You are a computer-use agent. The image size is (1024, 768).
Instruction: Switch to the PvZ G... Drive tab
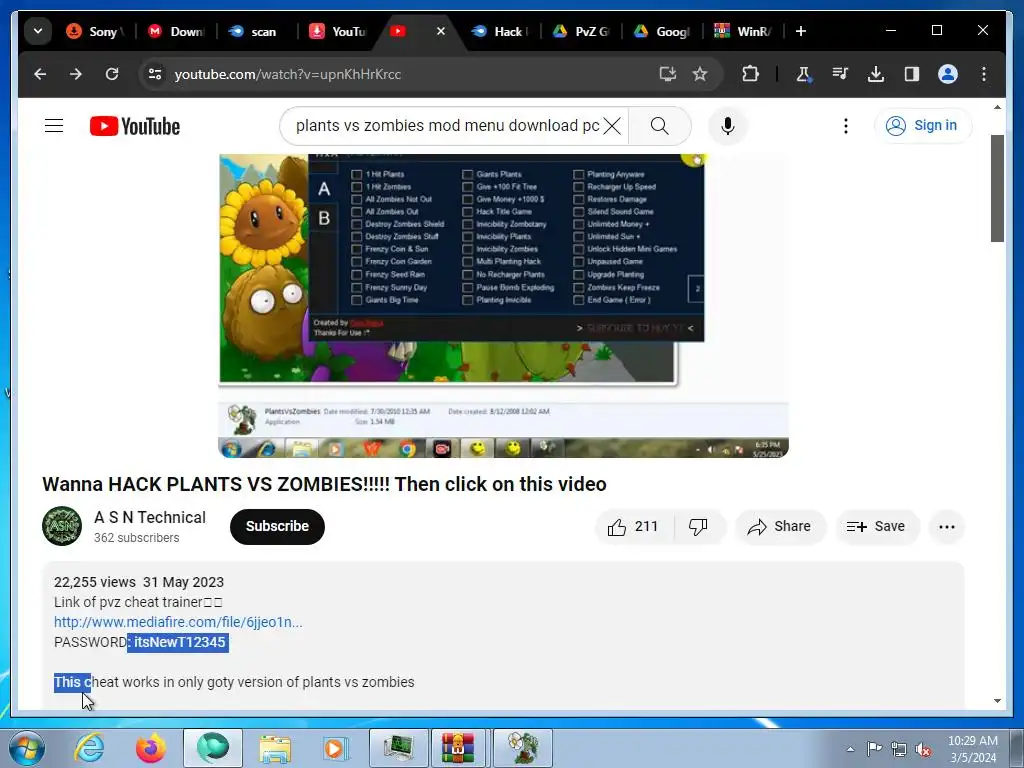pyautogui.click(x=581, y=31)
